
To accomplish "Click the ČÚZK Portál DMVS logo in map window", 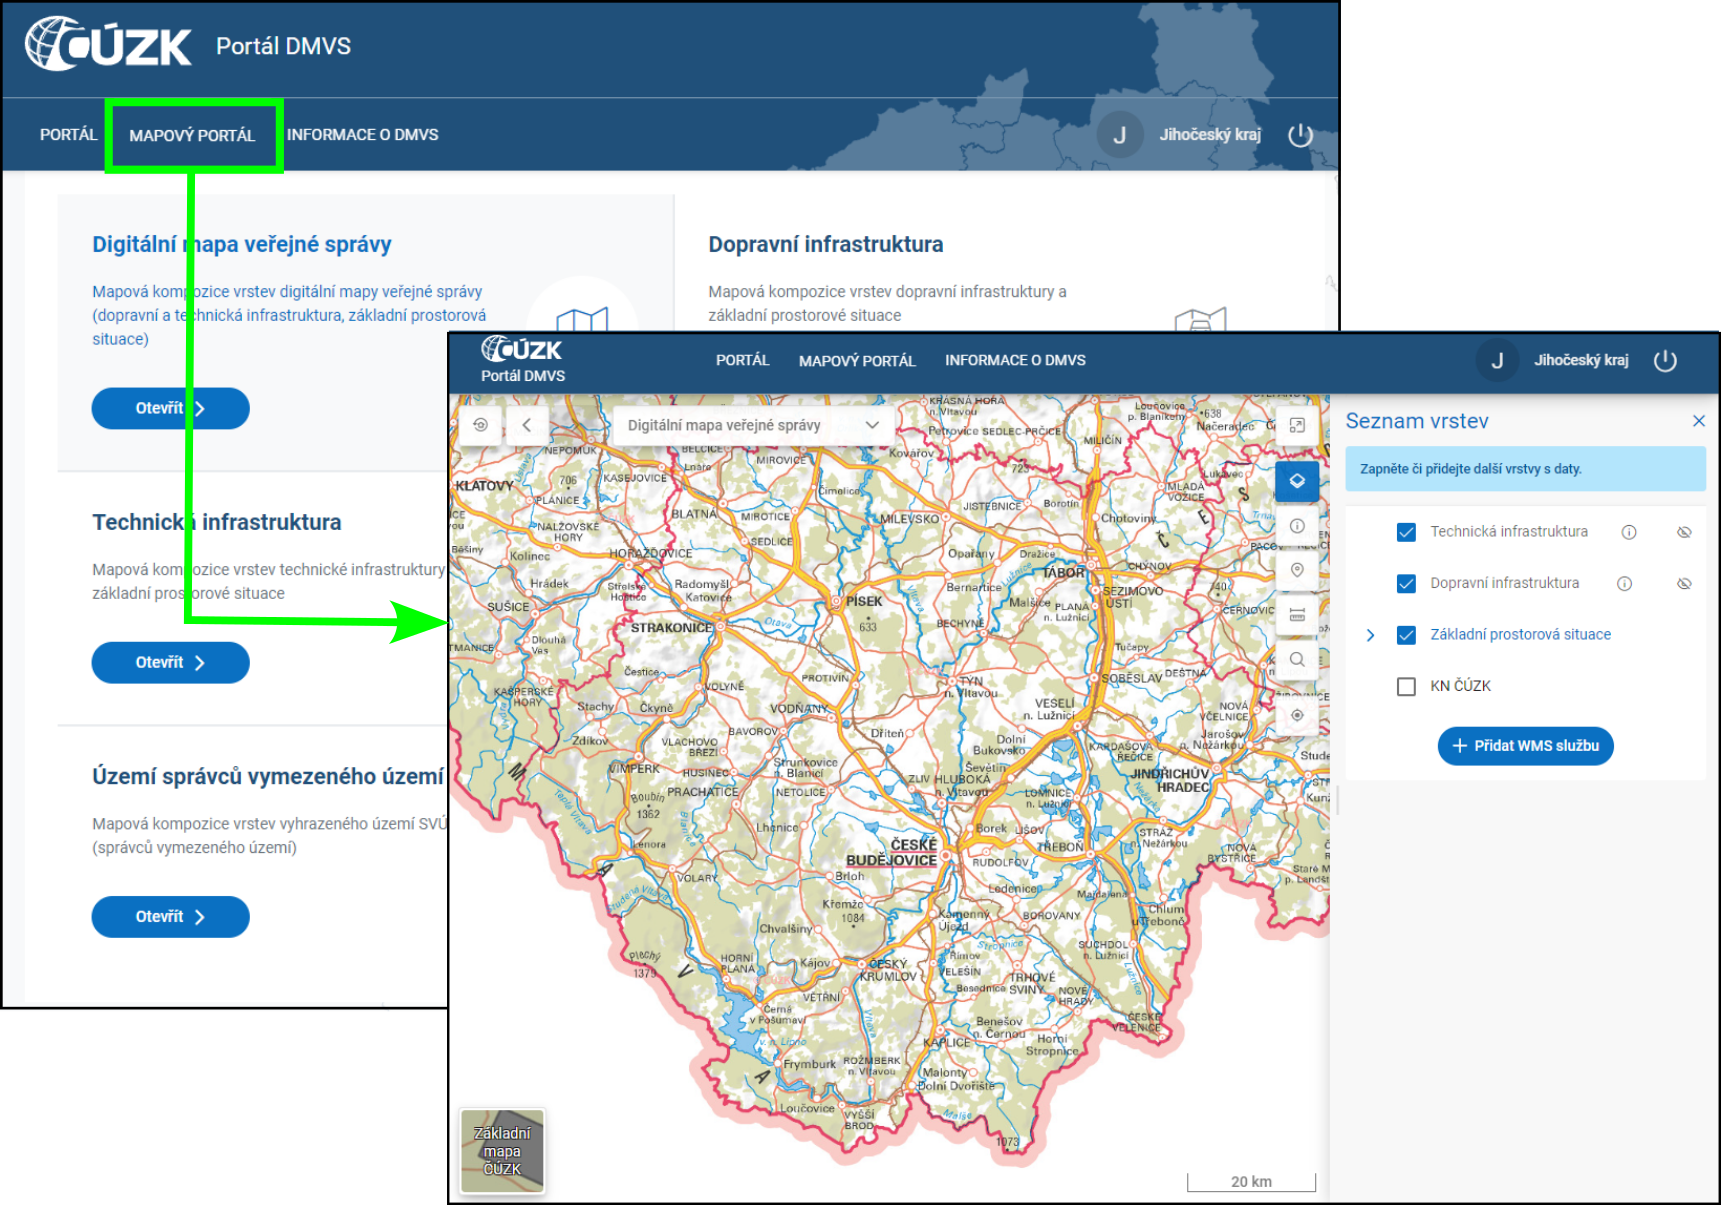I will click(523, 360).
